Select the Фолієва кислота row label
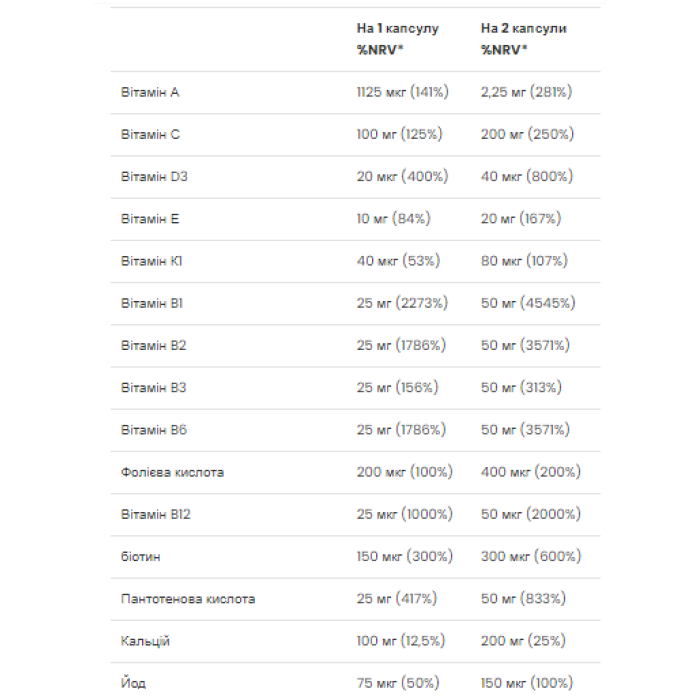The image size is (700, 700). (171, 472)
